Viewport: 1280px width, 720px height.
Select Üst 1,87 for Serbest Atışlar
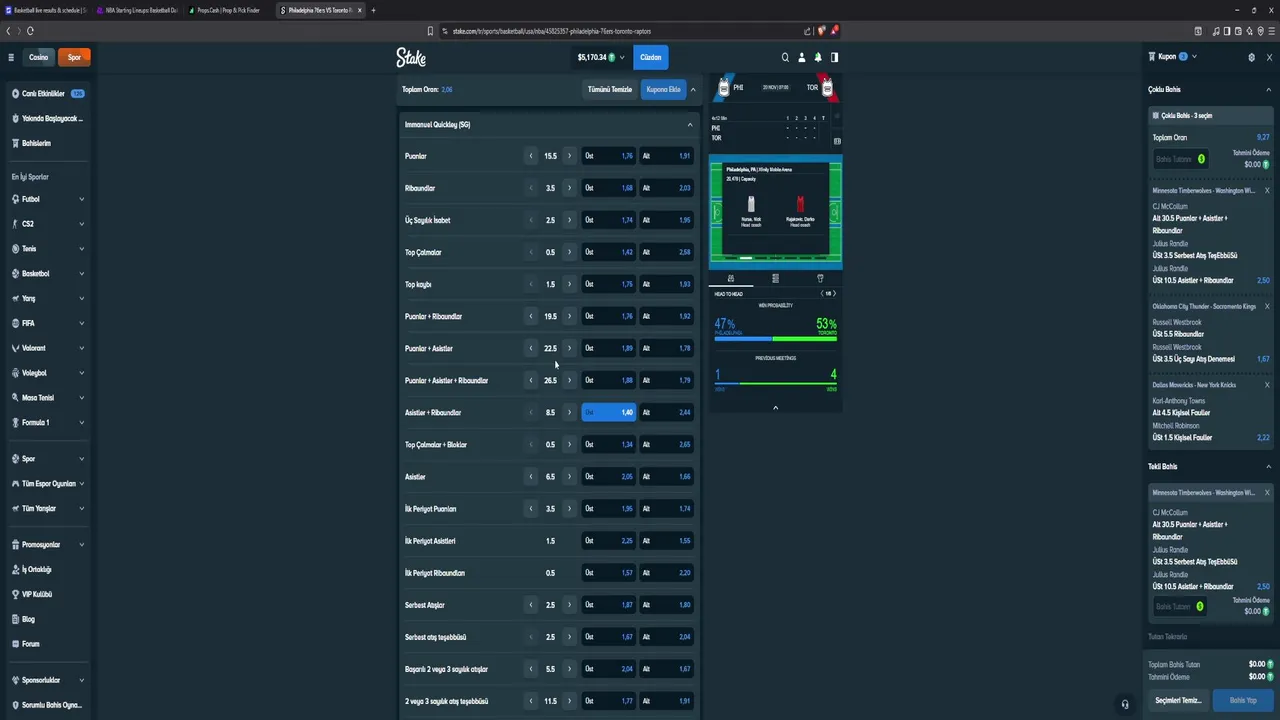click(x=609, y=605)
